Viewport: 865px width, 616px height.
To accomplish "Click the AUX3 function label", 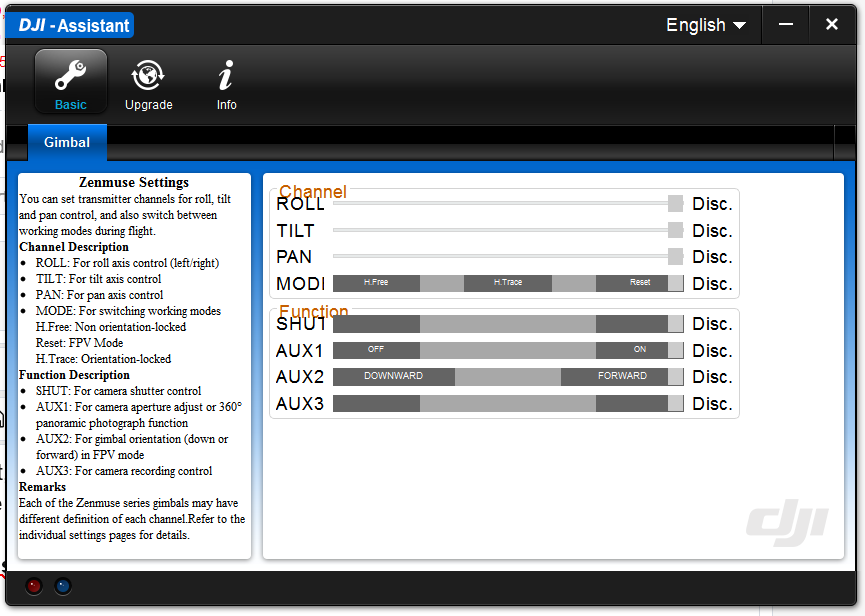I will pos(300,404).
